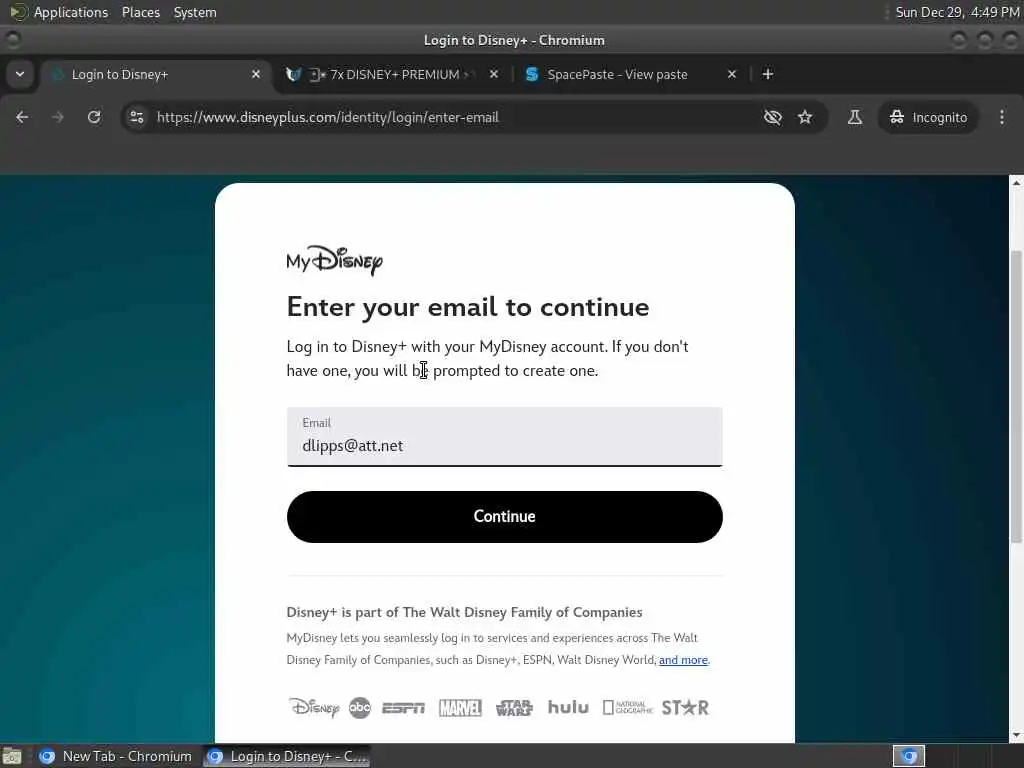Click the black Continue button
Viewport: 1024px width, 768px height.
pyautogui.click(x=504, y=517)
